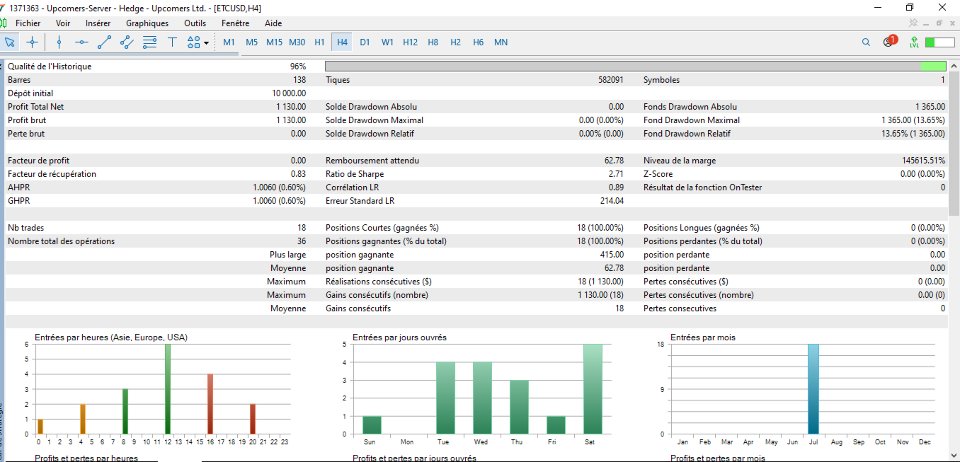Click the shapes objects icon
This screenshot has height=462, width=960.
(193, 42)
